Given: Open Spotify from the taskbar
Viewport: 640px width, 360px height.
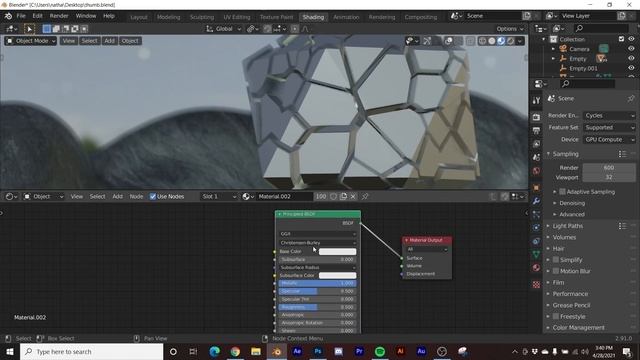Looking at the screenshot, I should [x=380, y=351].
